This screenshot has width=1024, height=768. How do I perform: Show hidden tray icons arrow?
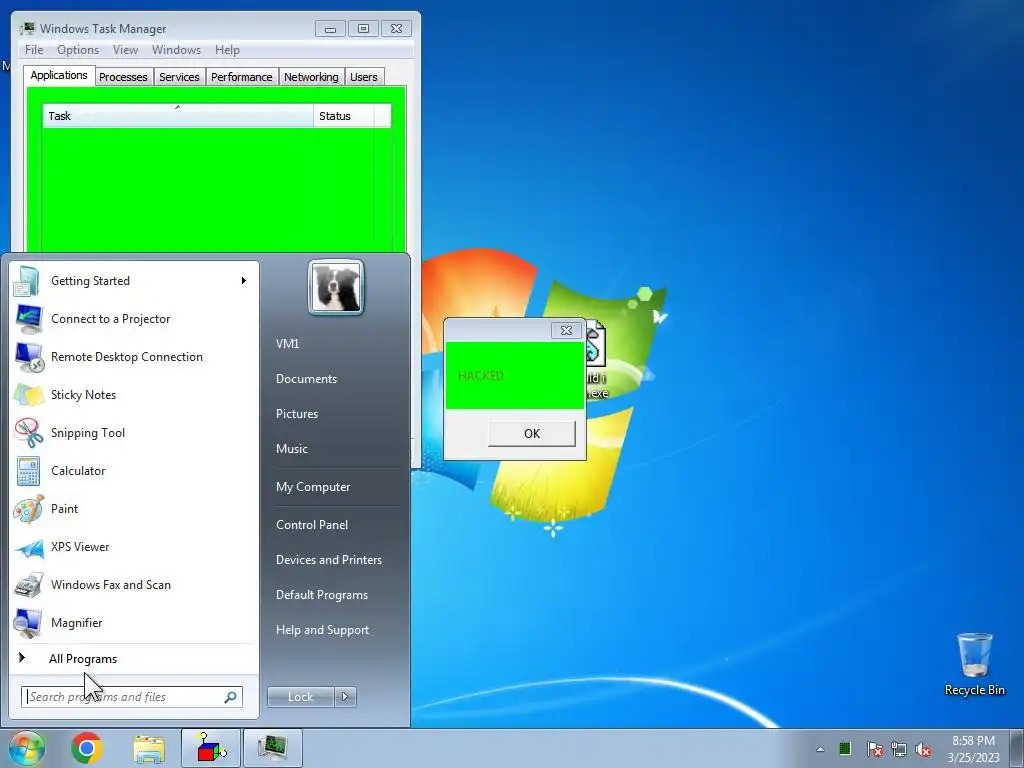click(820, 749)
